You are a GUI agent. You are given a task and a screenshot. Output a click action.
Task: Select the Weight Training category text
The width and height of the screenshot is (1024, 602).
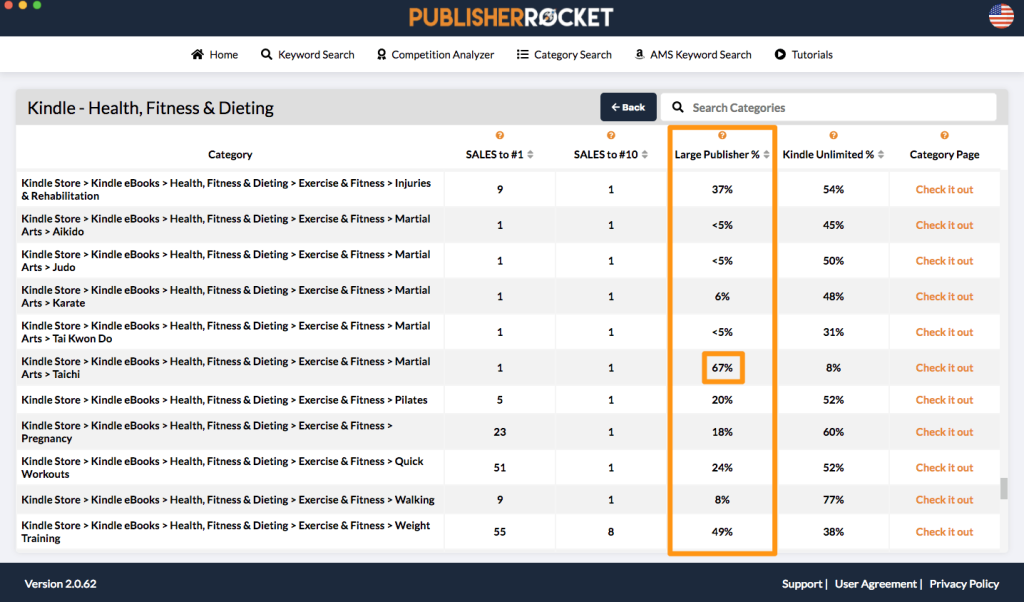[226, 531]
